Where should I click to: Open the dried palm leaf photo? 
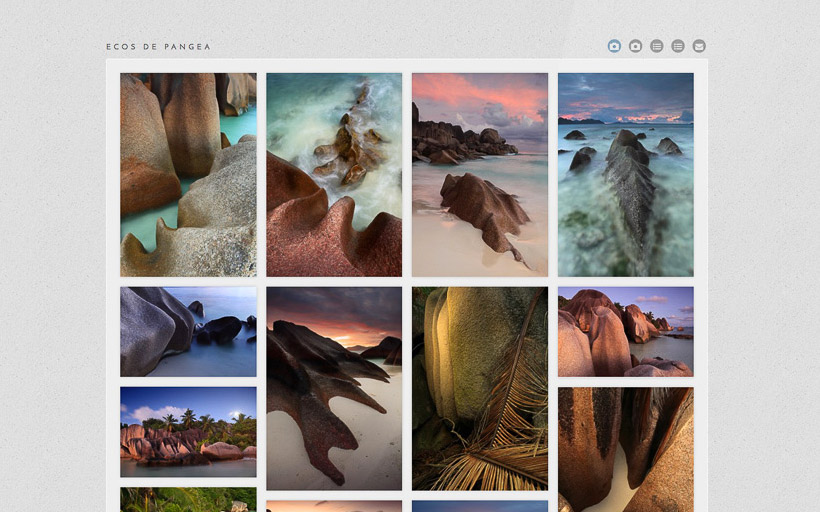[480, 389]
